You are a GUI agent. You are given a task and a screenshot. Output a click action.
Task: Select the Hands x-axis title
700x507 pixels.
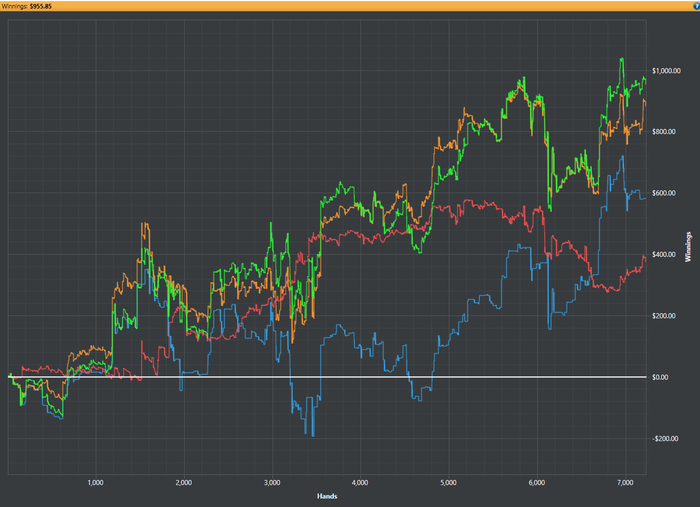coord(327,496)
